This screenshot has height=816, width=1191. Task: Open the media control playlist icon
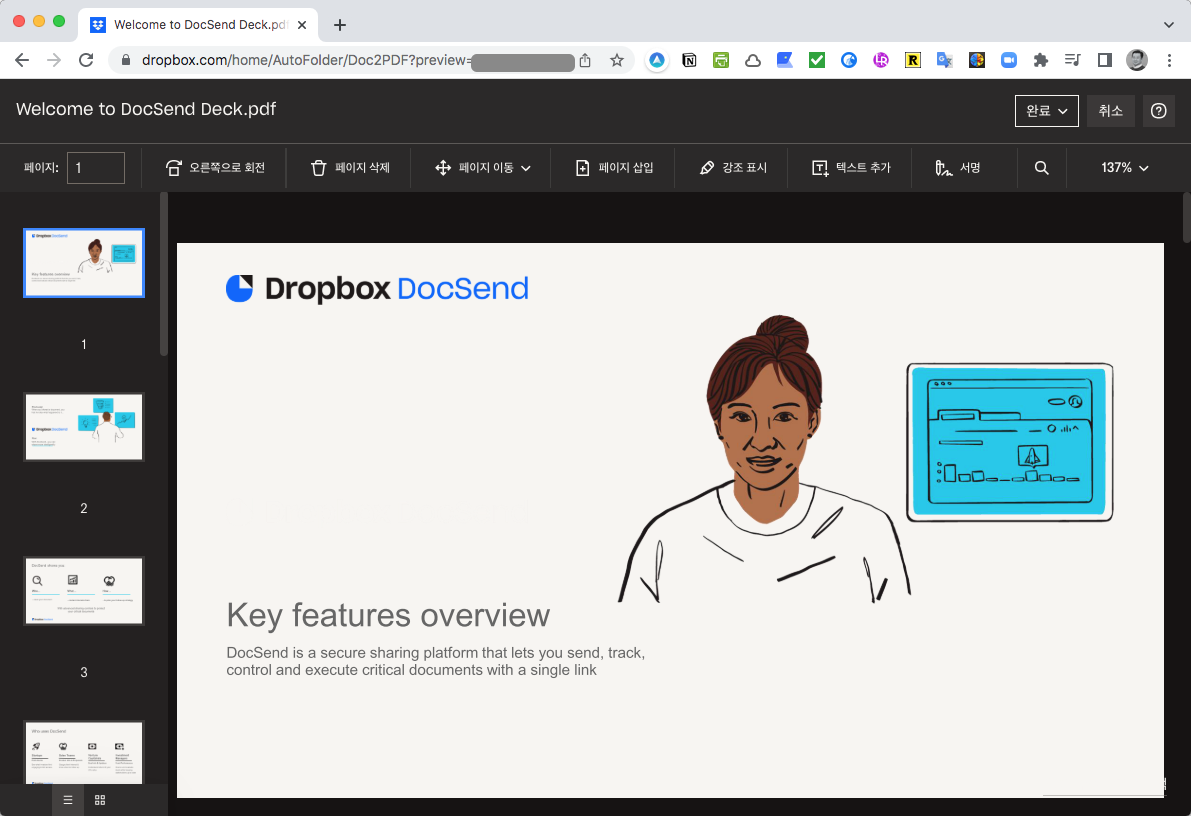tap(1073, 60)
